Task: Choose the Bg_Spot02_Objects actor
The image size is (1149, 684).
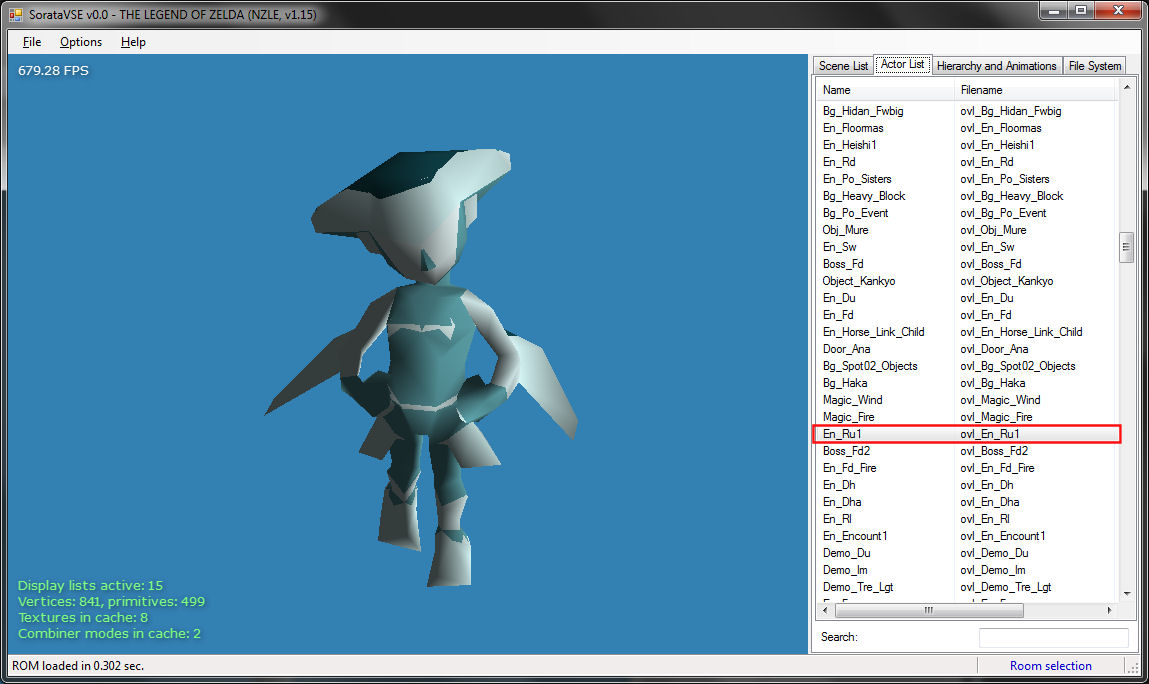Action: tap(967, 366)
